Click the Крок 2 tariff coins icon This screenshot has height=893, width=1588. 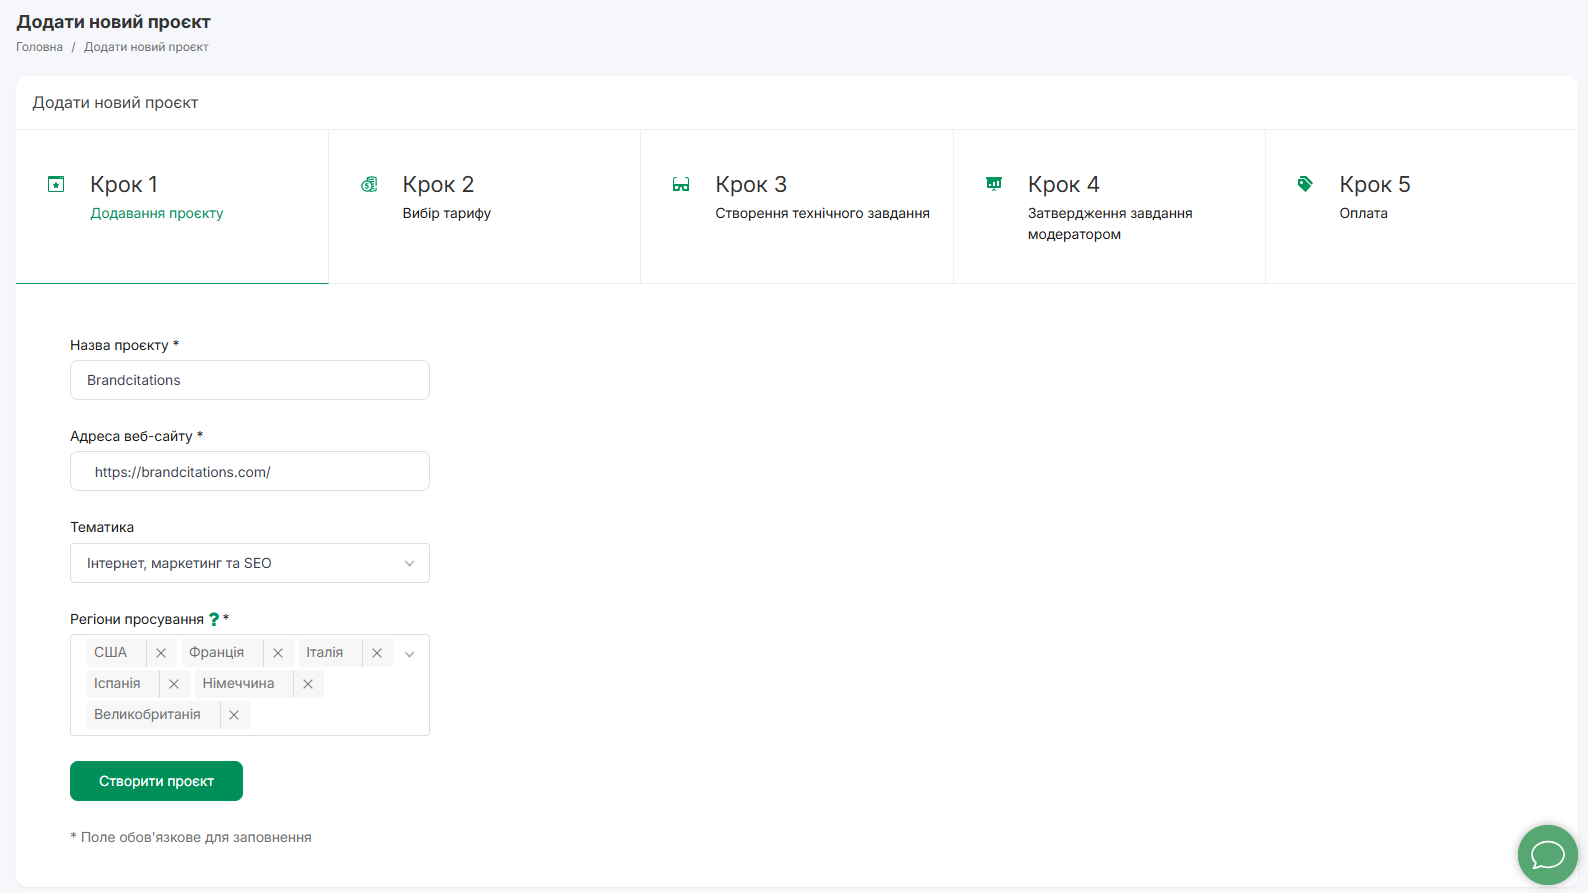[369, 184]
